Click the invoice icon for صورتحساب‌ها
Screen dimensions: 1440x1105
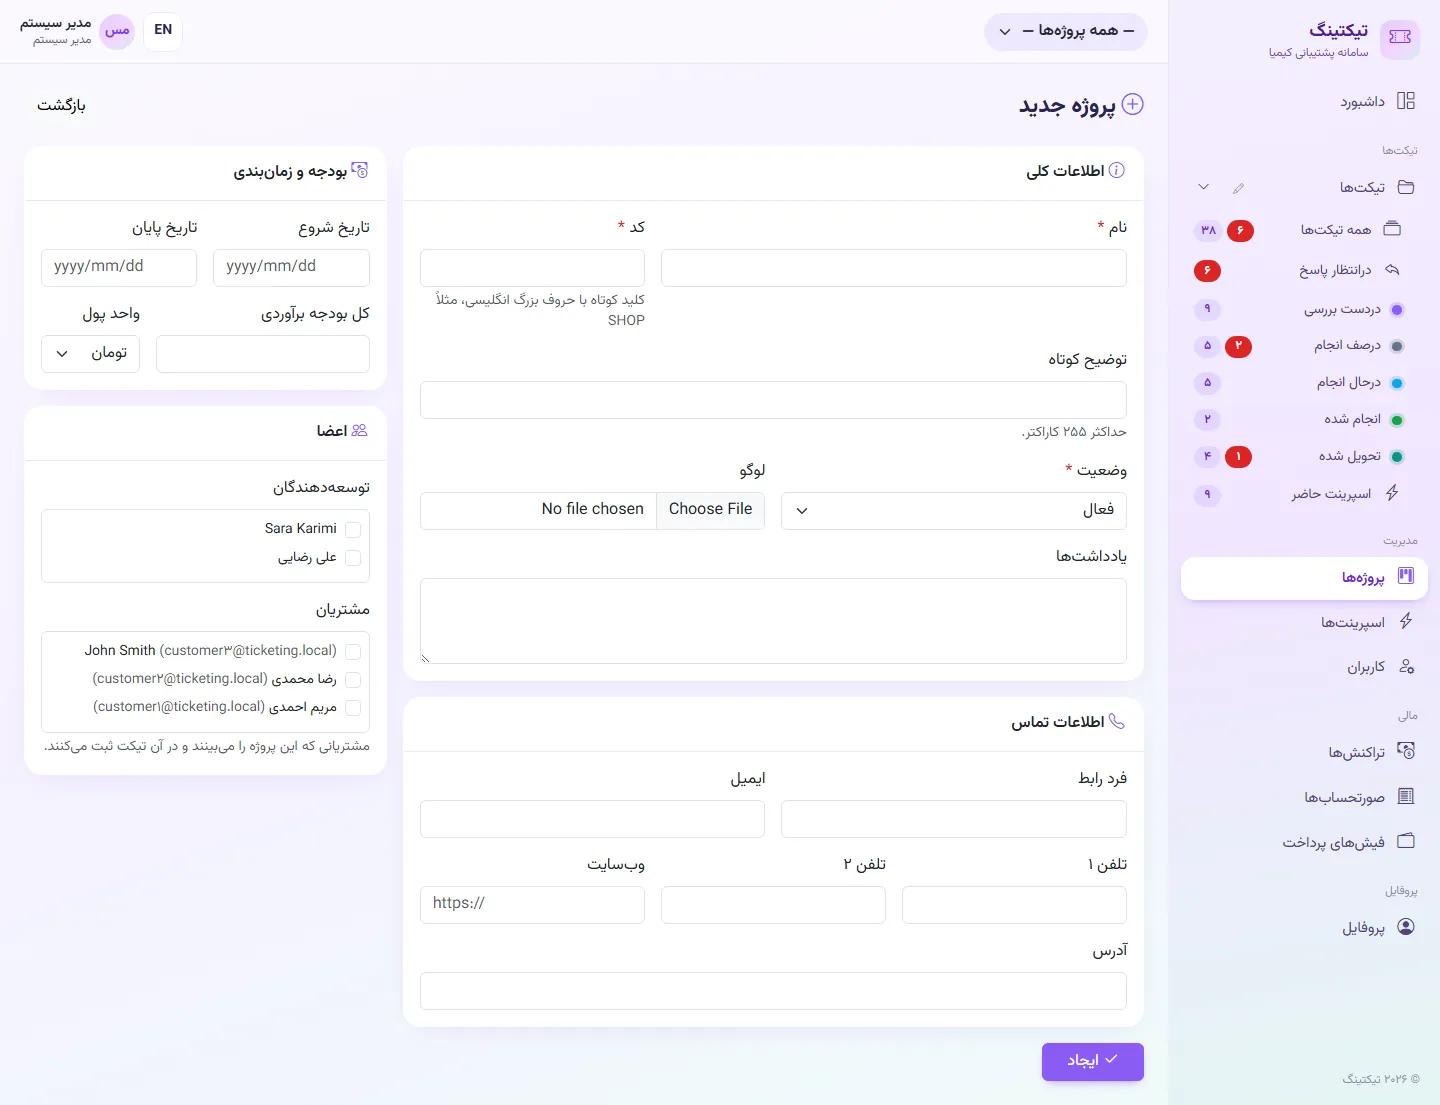[x=1406, y=796]
